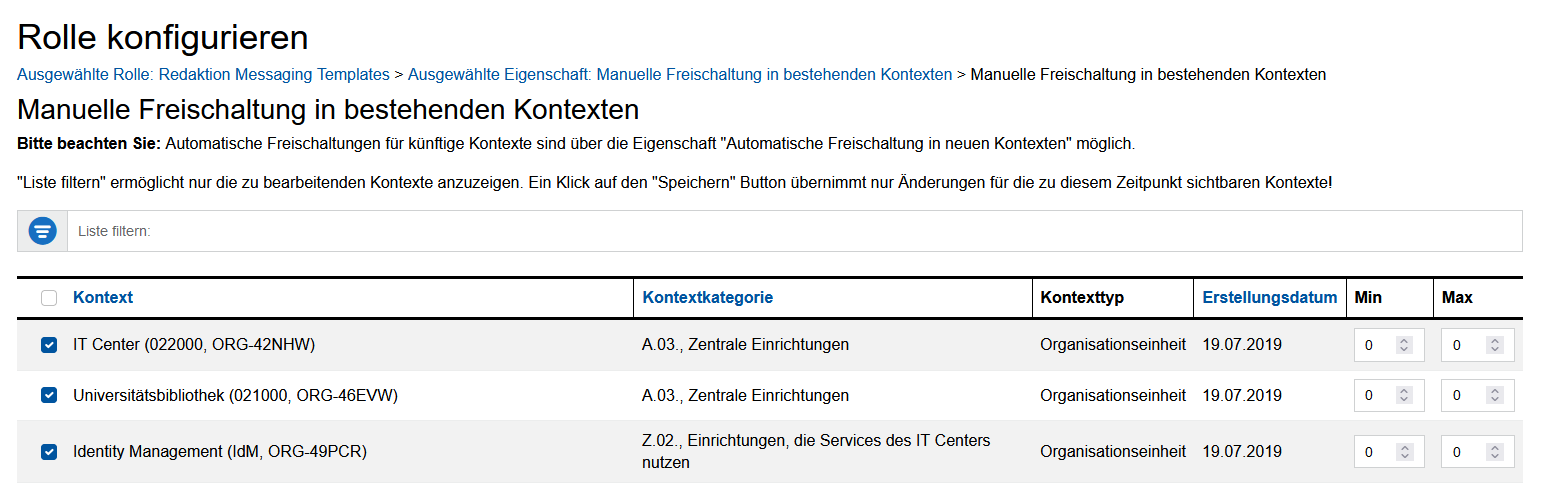Uncheck the IT Center checkbox

[49, 345]
